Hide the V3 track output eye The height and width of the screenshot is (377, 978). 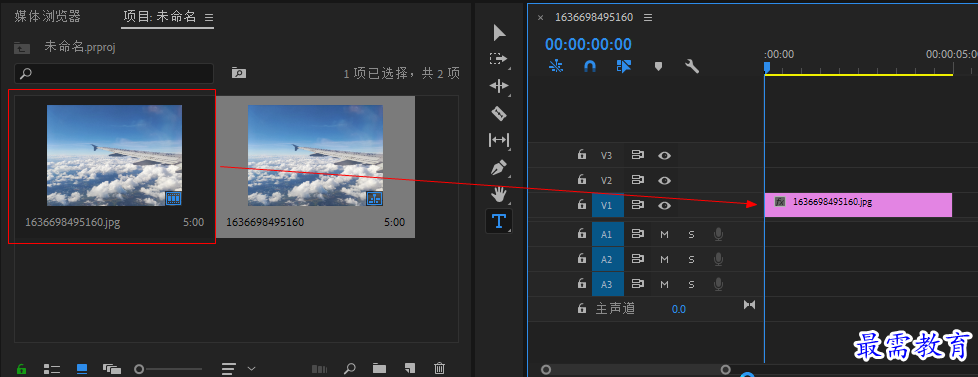664,155
